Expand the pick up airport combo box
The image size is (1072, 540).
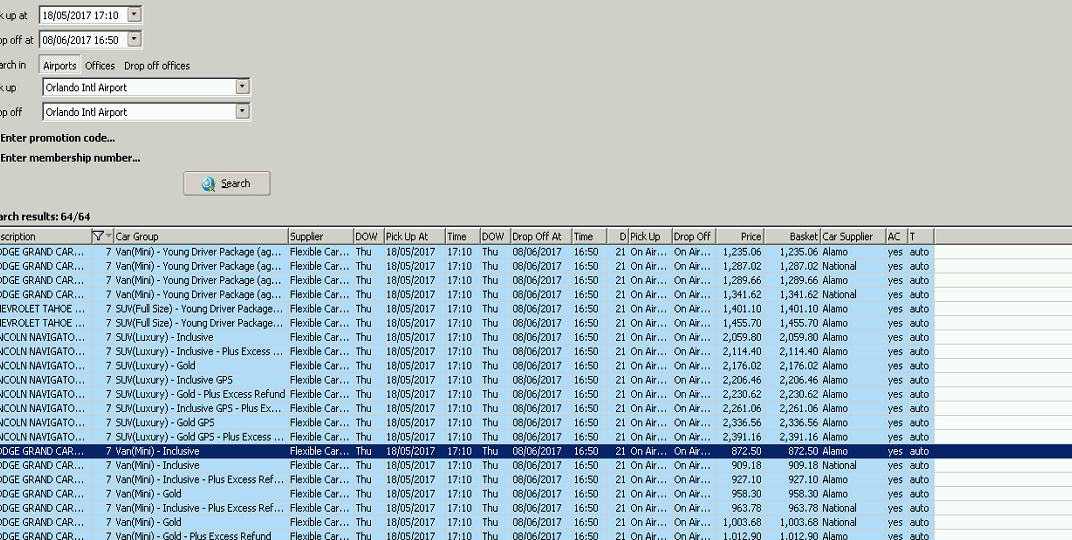coord(242,87)
